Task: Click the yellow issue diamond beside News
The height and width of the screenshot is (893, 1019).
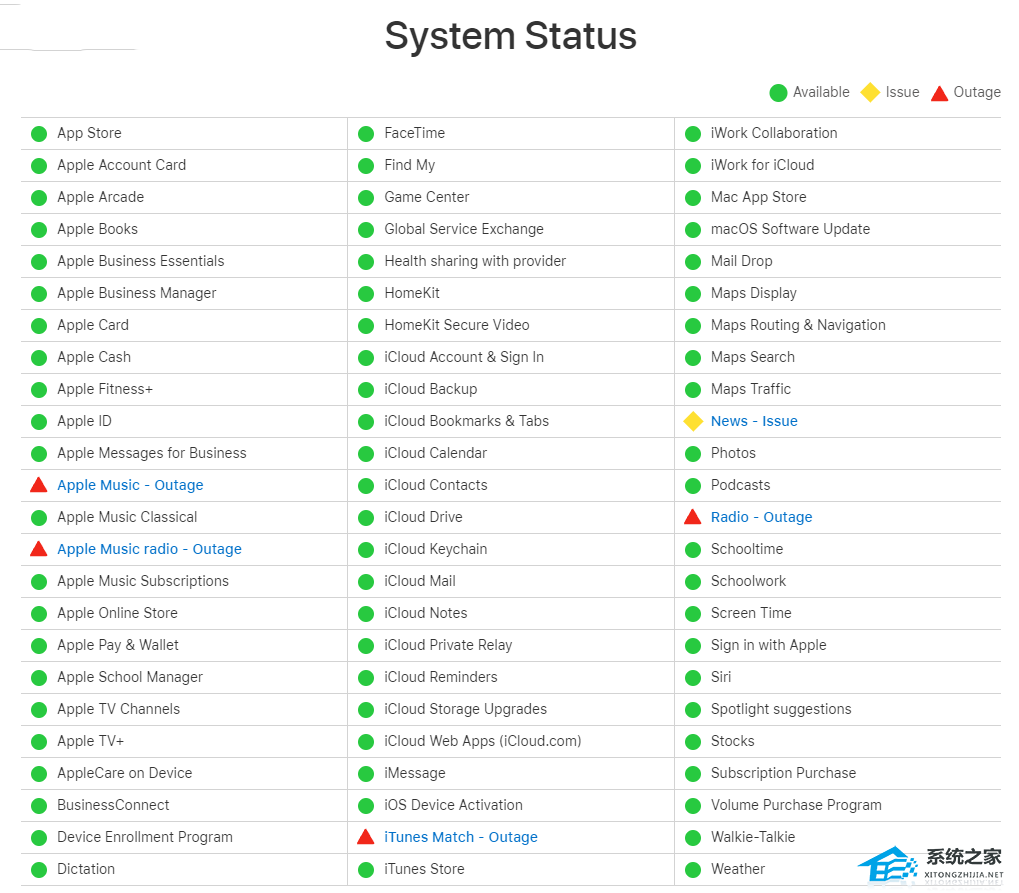Action: (x=693, y=421)
